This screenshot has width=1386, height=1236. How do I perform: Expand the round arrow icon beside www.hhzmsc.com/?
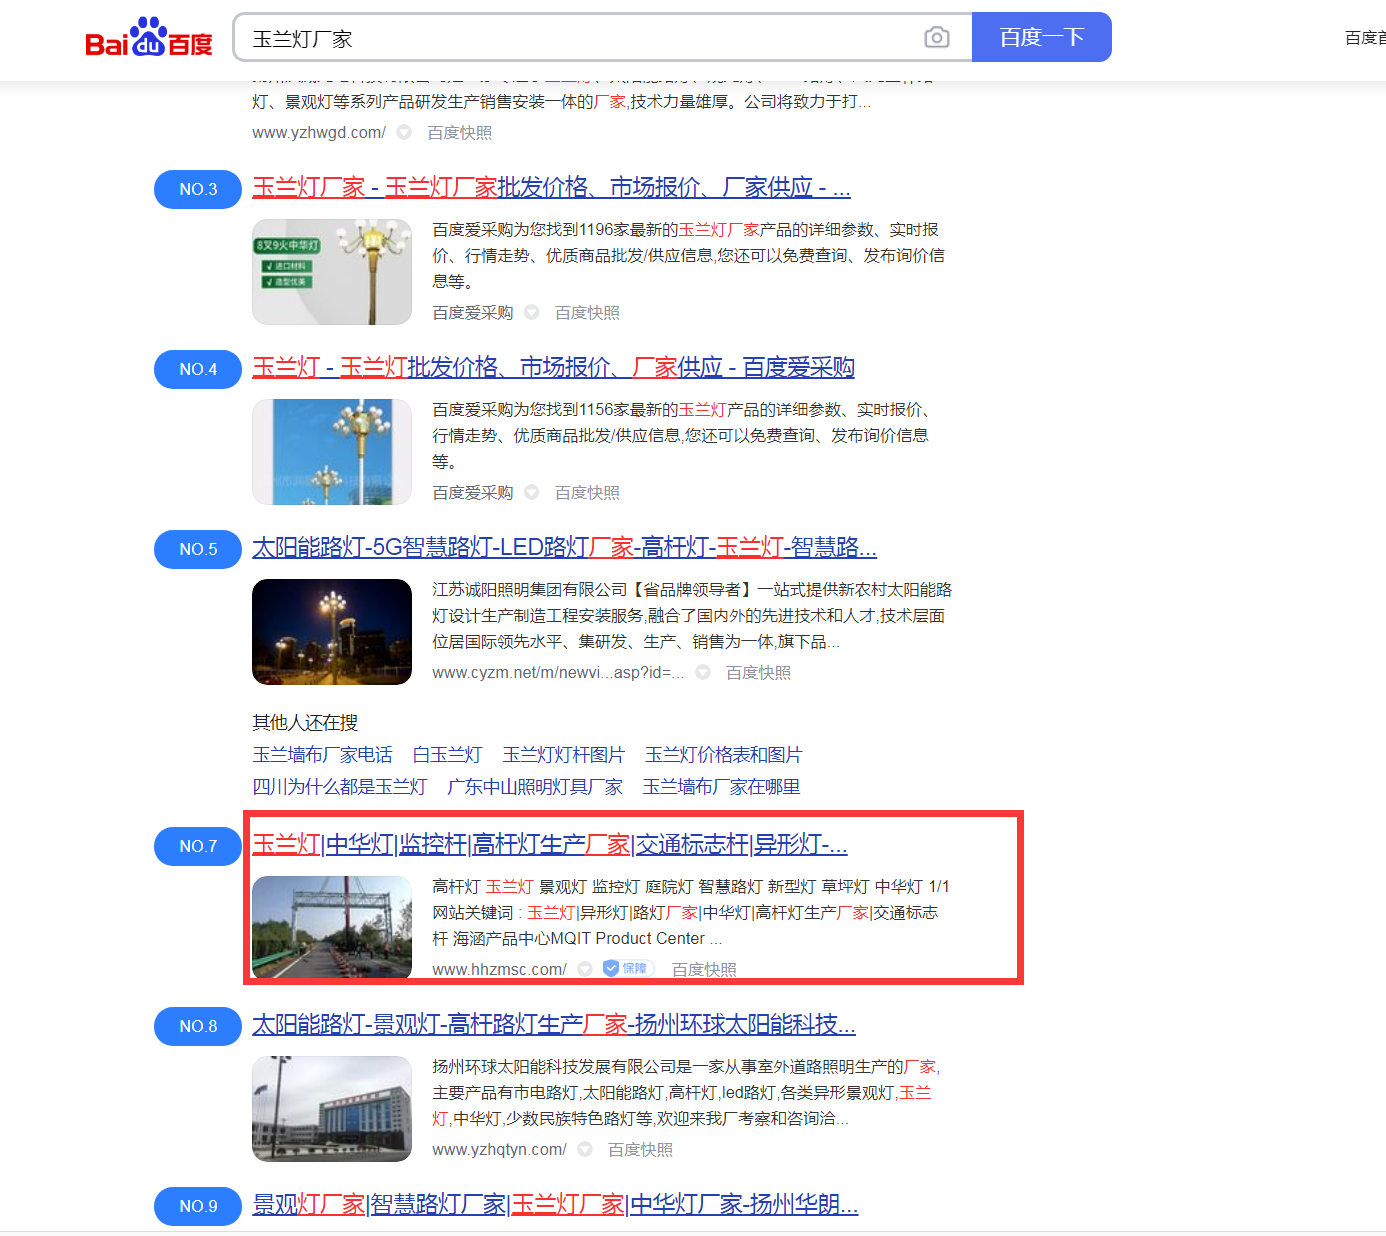pyautogui.click(x=585, y=969)
